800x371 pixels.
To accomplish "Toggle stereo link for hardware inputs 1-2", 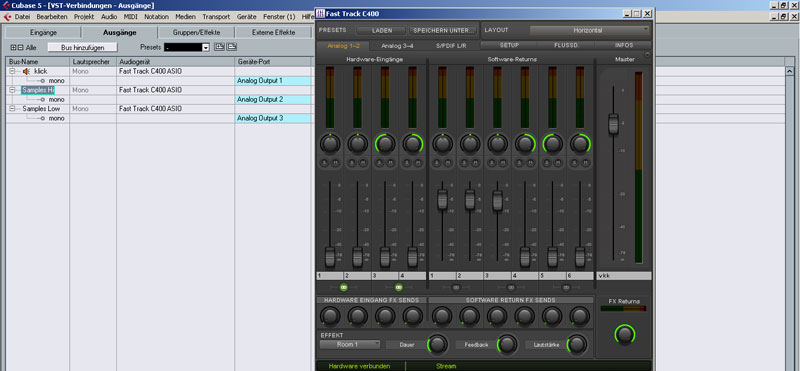I will [343, 287].
